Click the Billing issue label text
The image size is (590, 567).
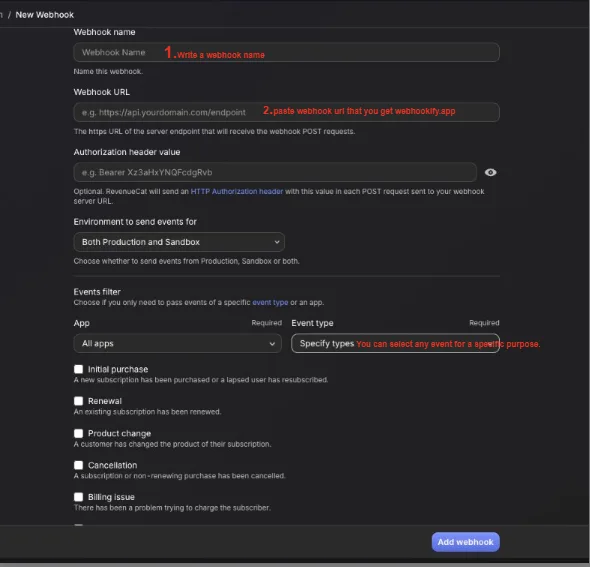pyautogui.click(x=111, y=497)
